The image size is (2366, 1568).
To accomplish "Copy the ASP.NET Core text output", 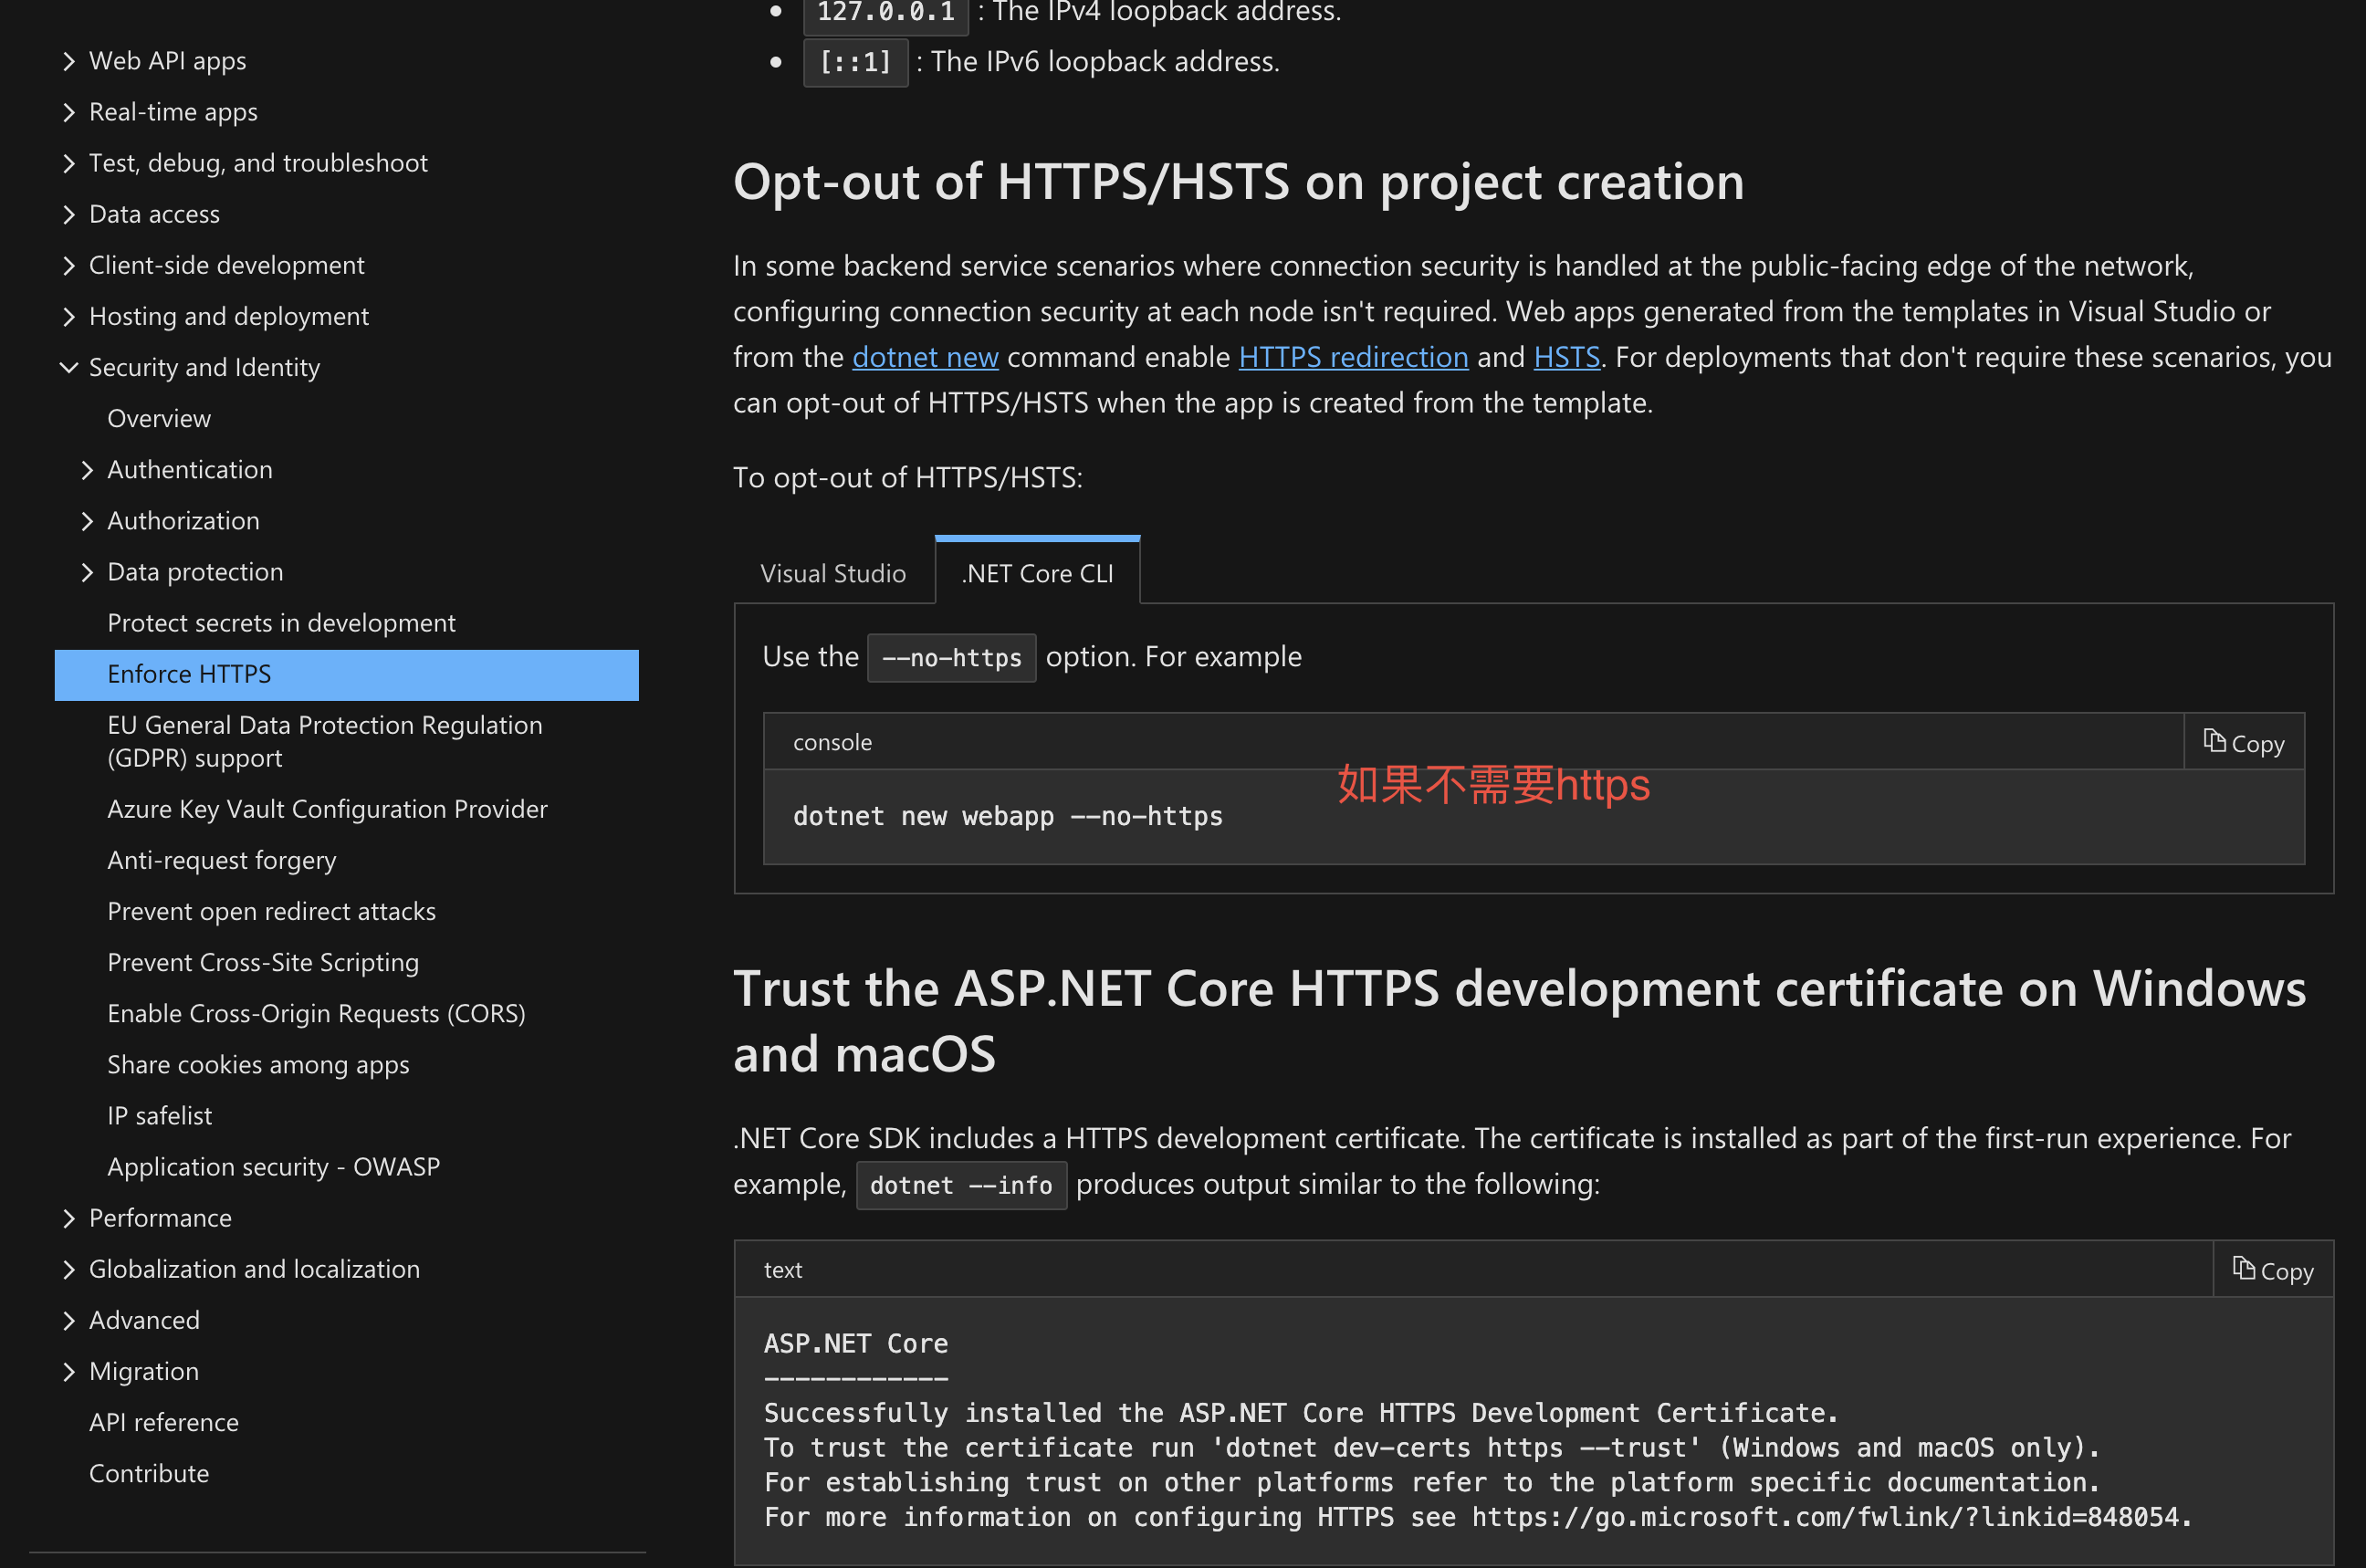I will 2273,1270.
